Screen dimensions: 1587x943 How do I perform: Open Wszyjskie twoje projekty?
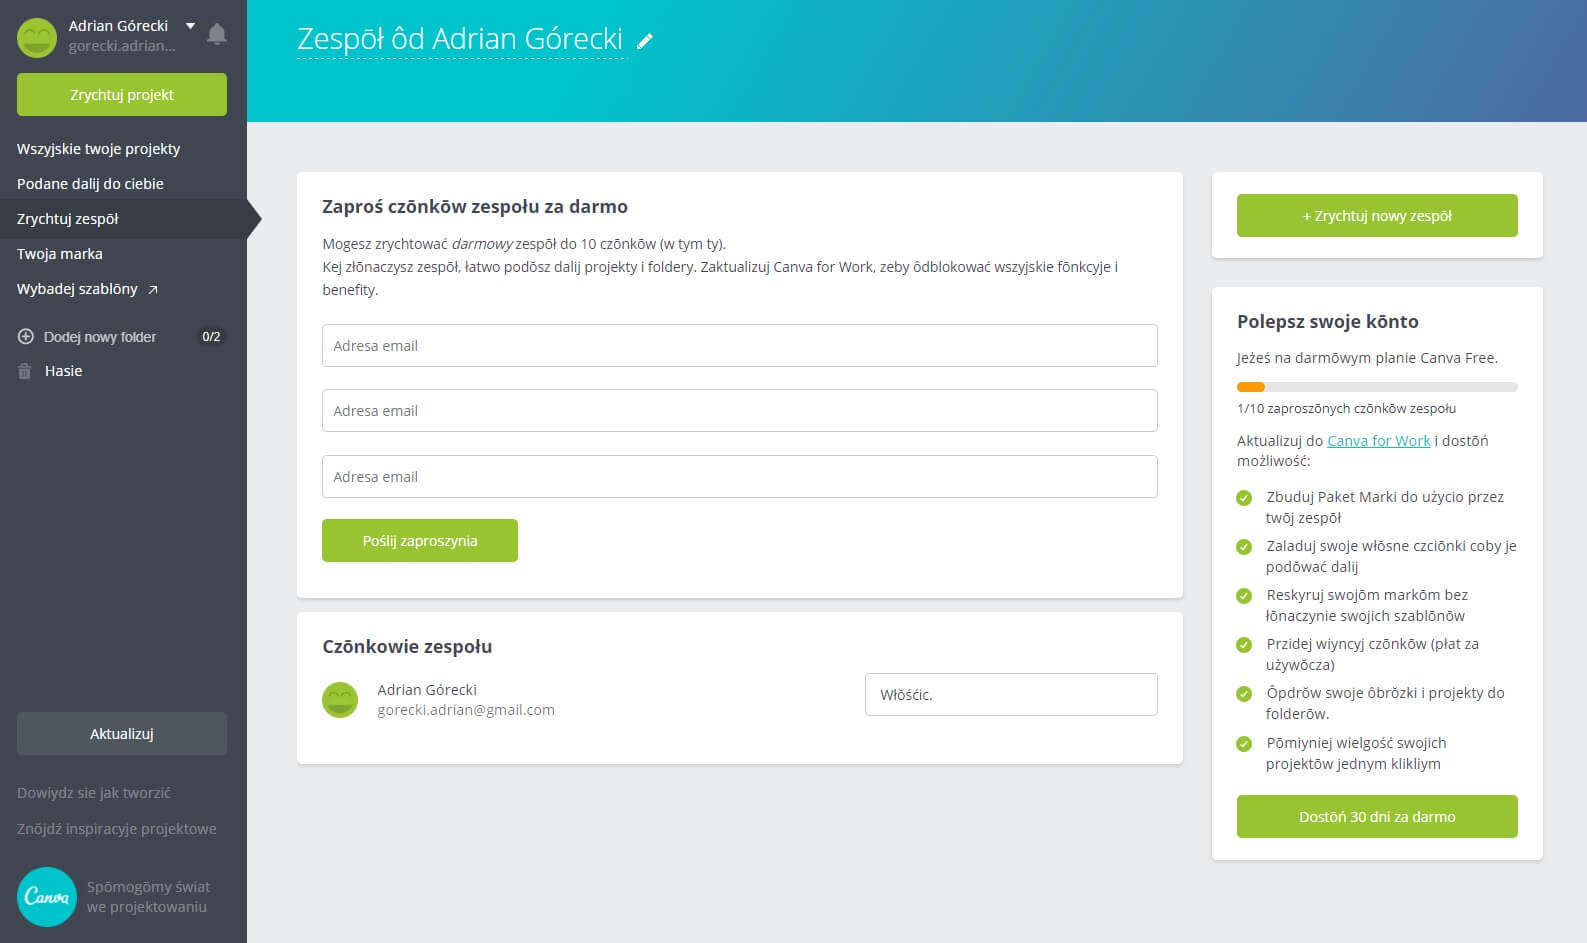99,149
